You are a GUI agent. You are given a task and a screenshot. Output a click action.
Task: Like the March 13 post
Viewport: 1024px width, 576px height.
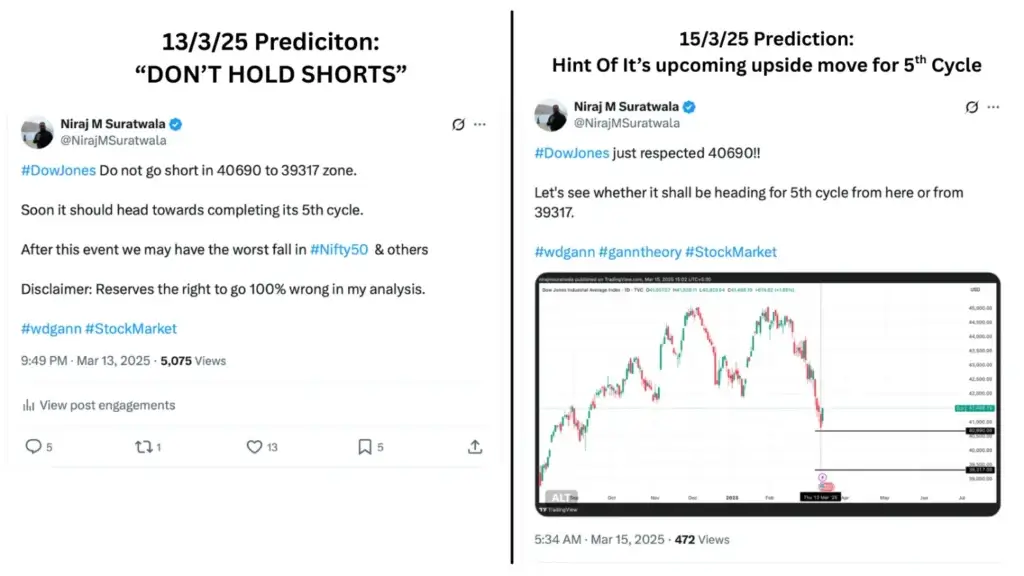(253, 446)
